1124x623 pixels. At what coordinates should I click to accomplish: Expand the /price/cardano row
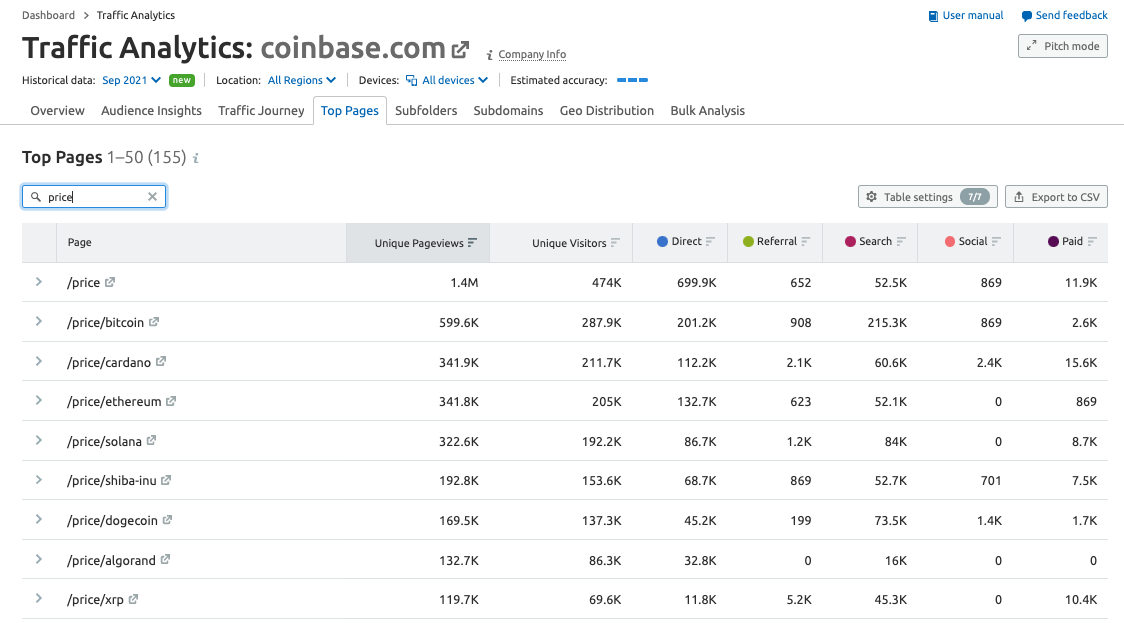coord(39,361)
